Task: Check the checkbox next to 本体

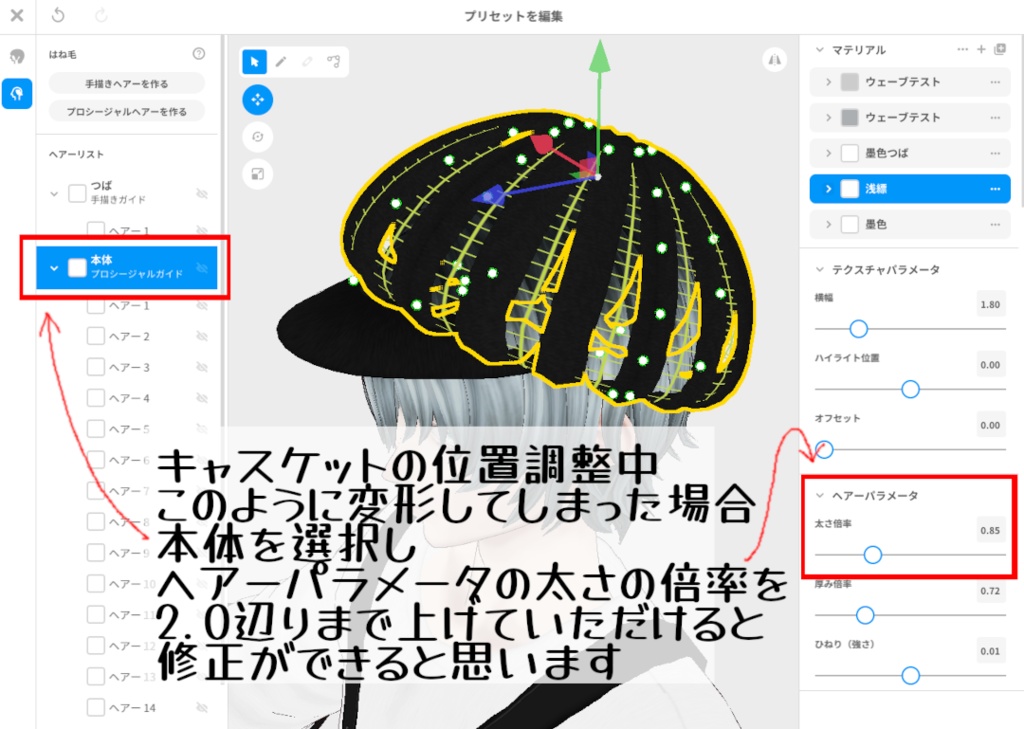Action: click(77, 267)
